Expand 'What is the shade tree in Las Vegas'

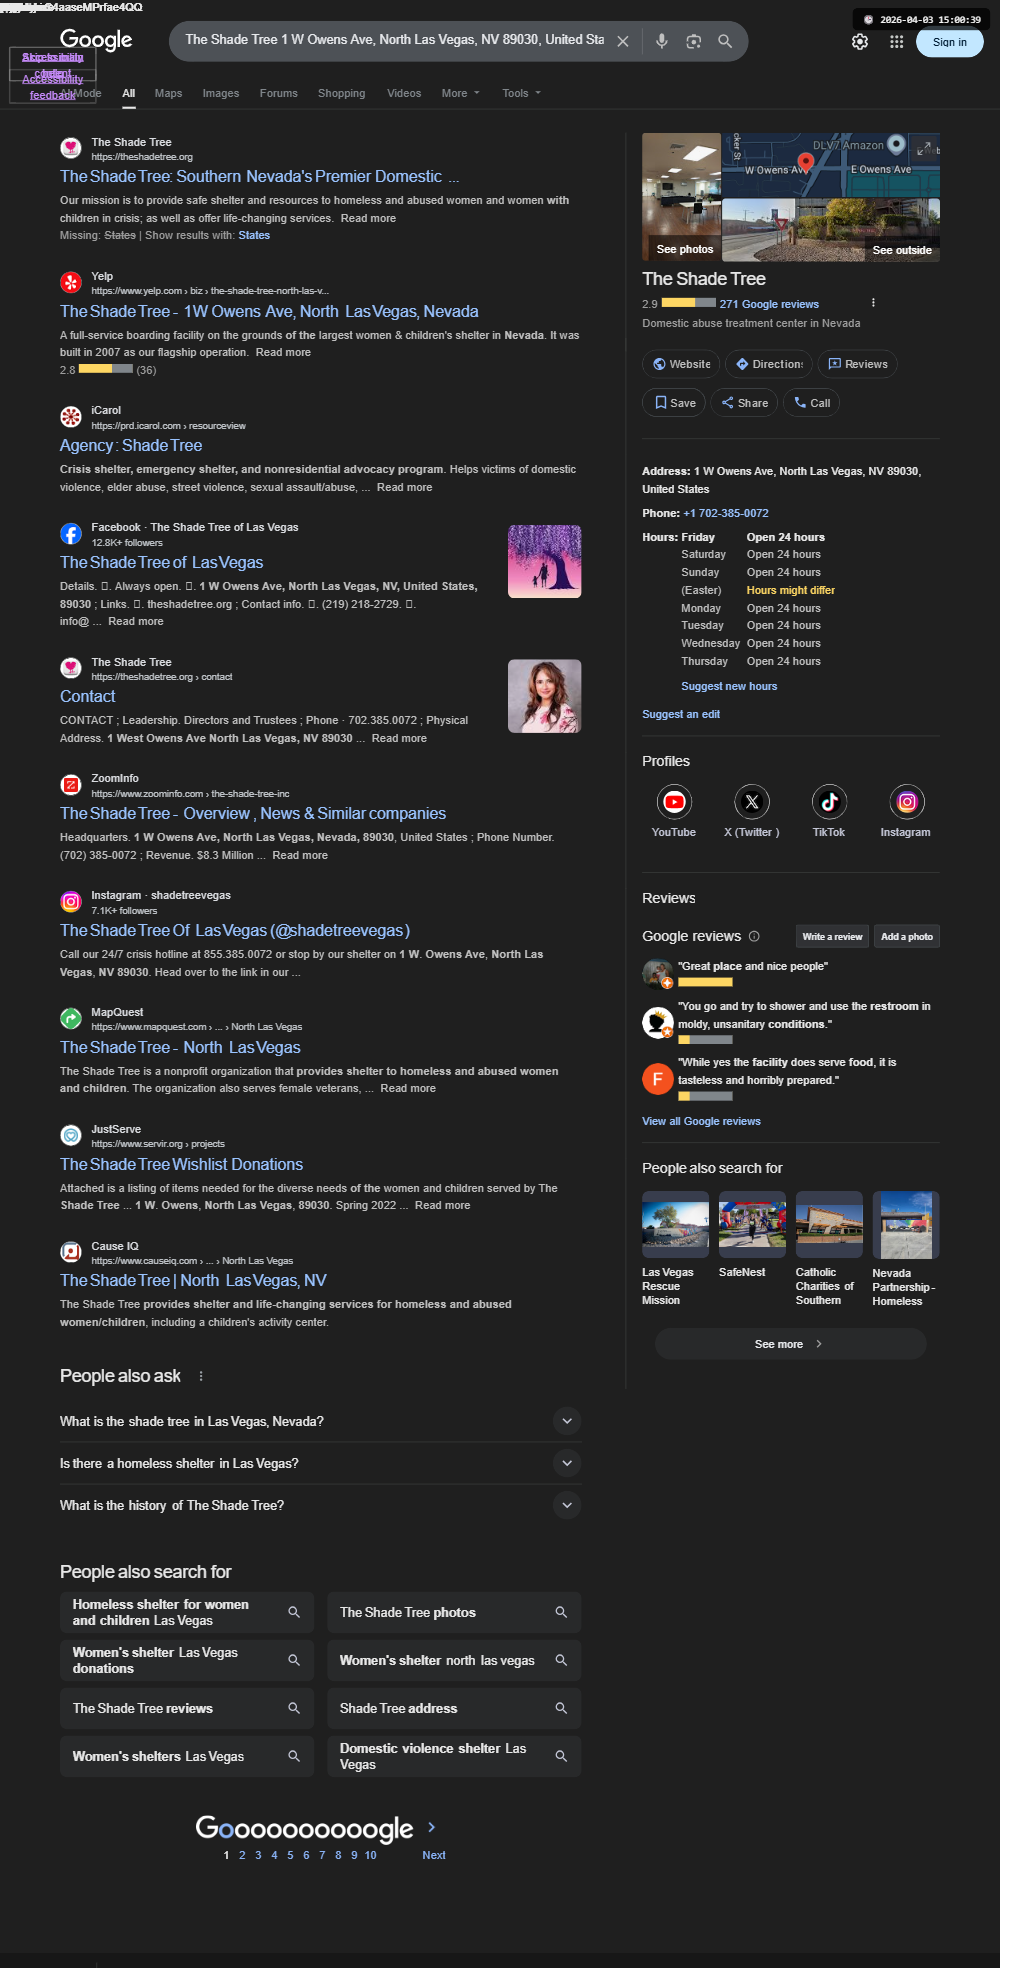click(567, 1421)
